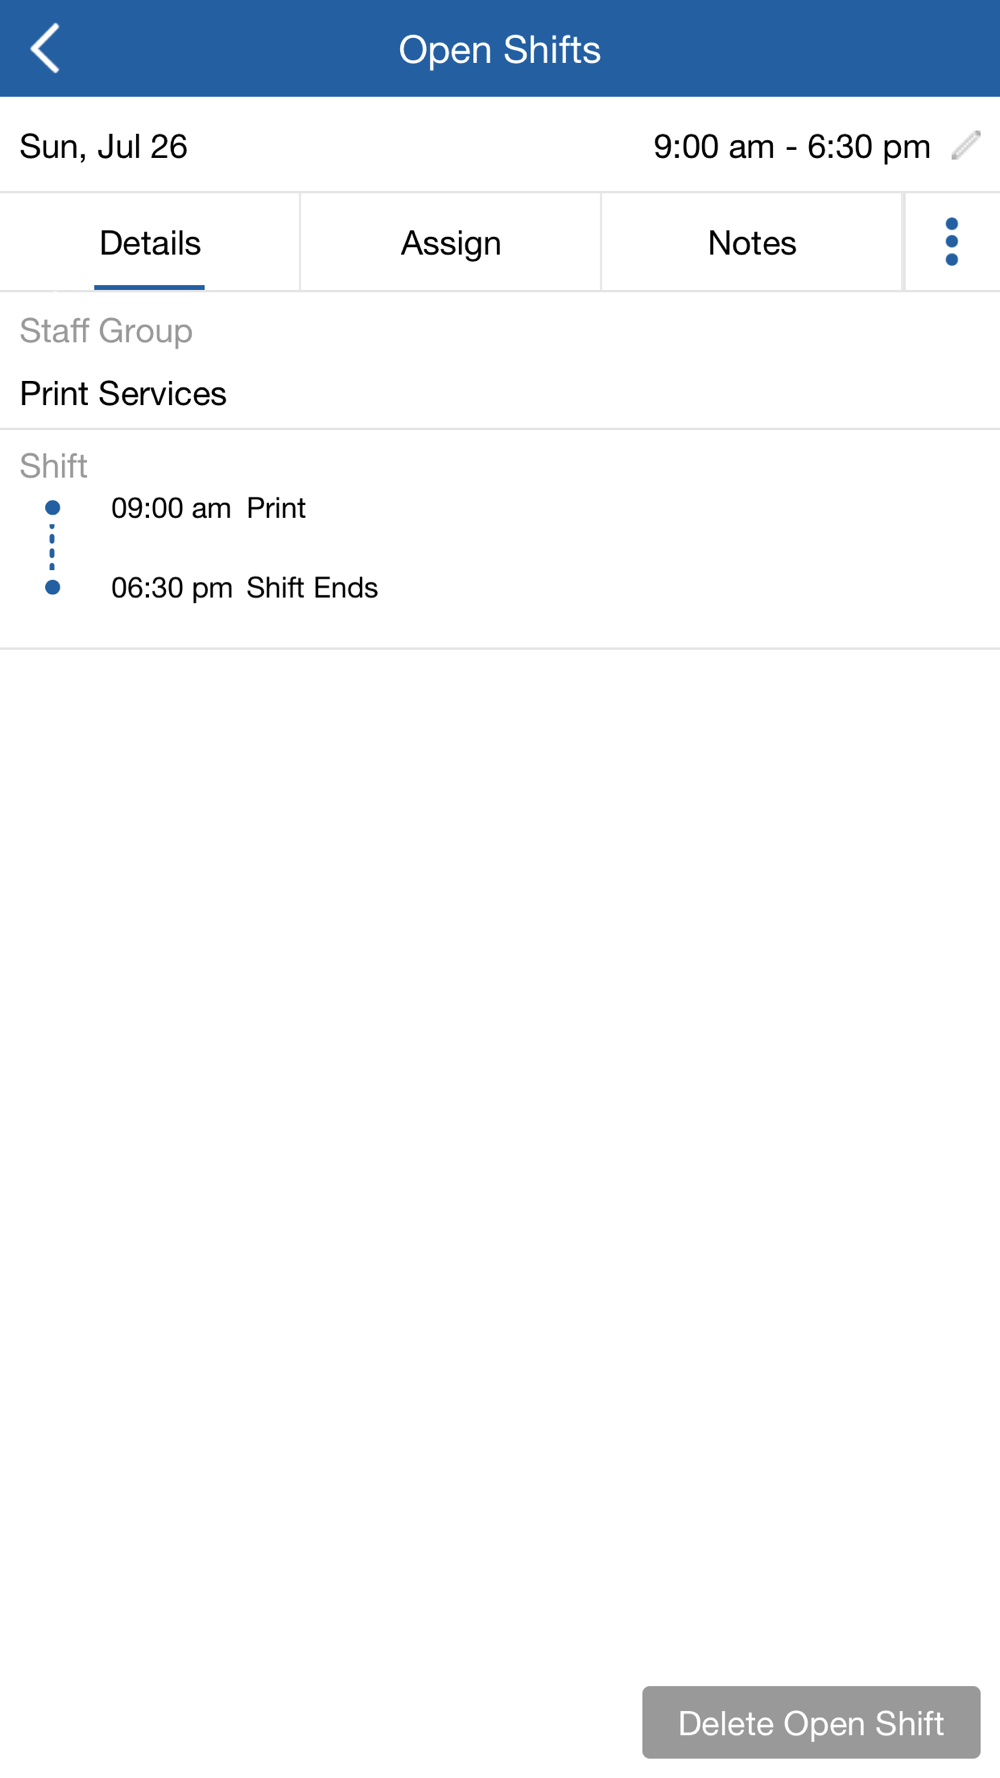
Task: Tap the Shift Ends label
Action: tap(312, 588)
